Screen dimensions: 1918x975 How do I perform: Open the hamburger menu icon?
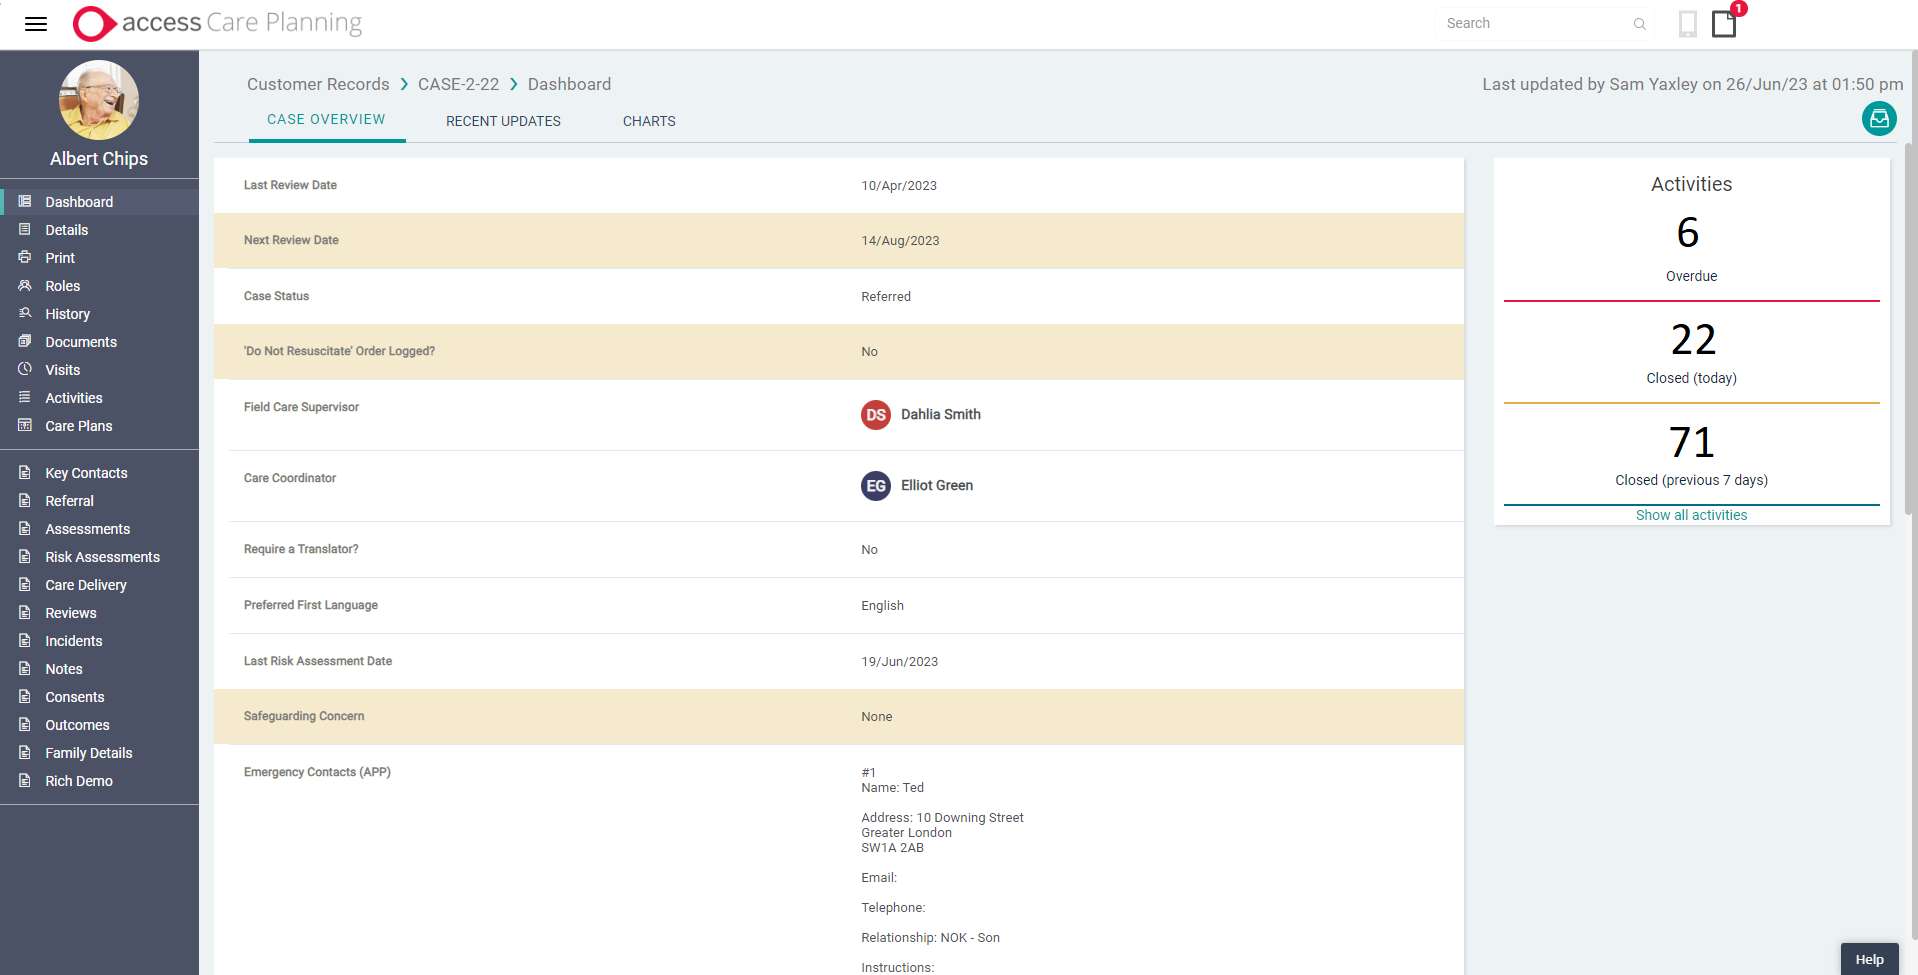click(36, 24)
